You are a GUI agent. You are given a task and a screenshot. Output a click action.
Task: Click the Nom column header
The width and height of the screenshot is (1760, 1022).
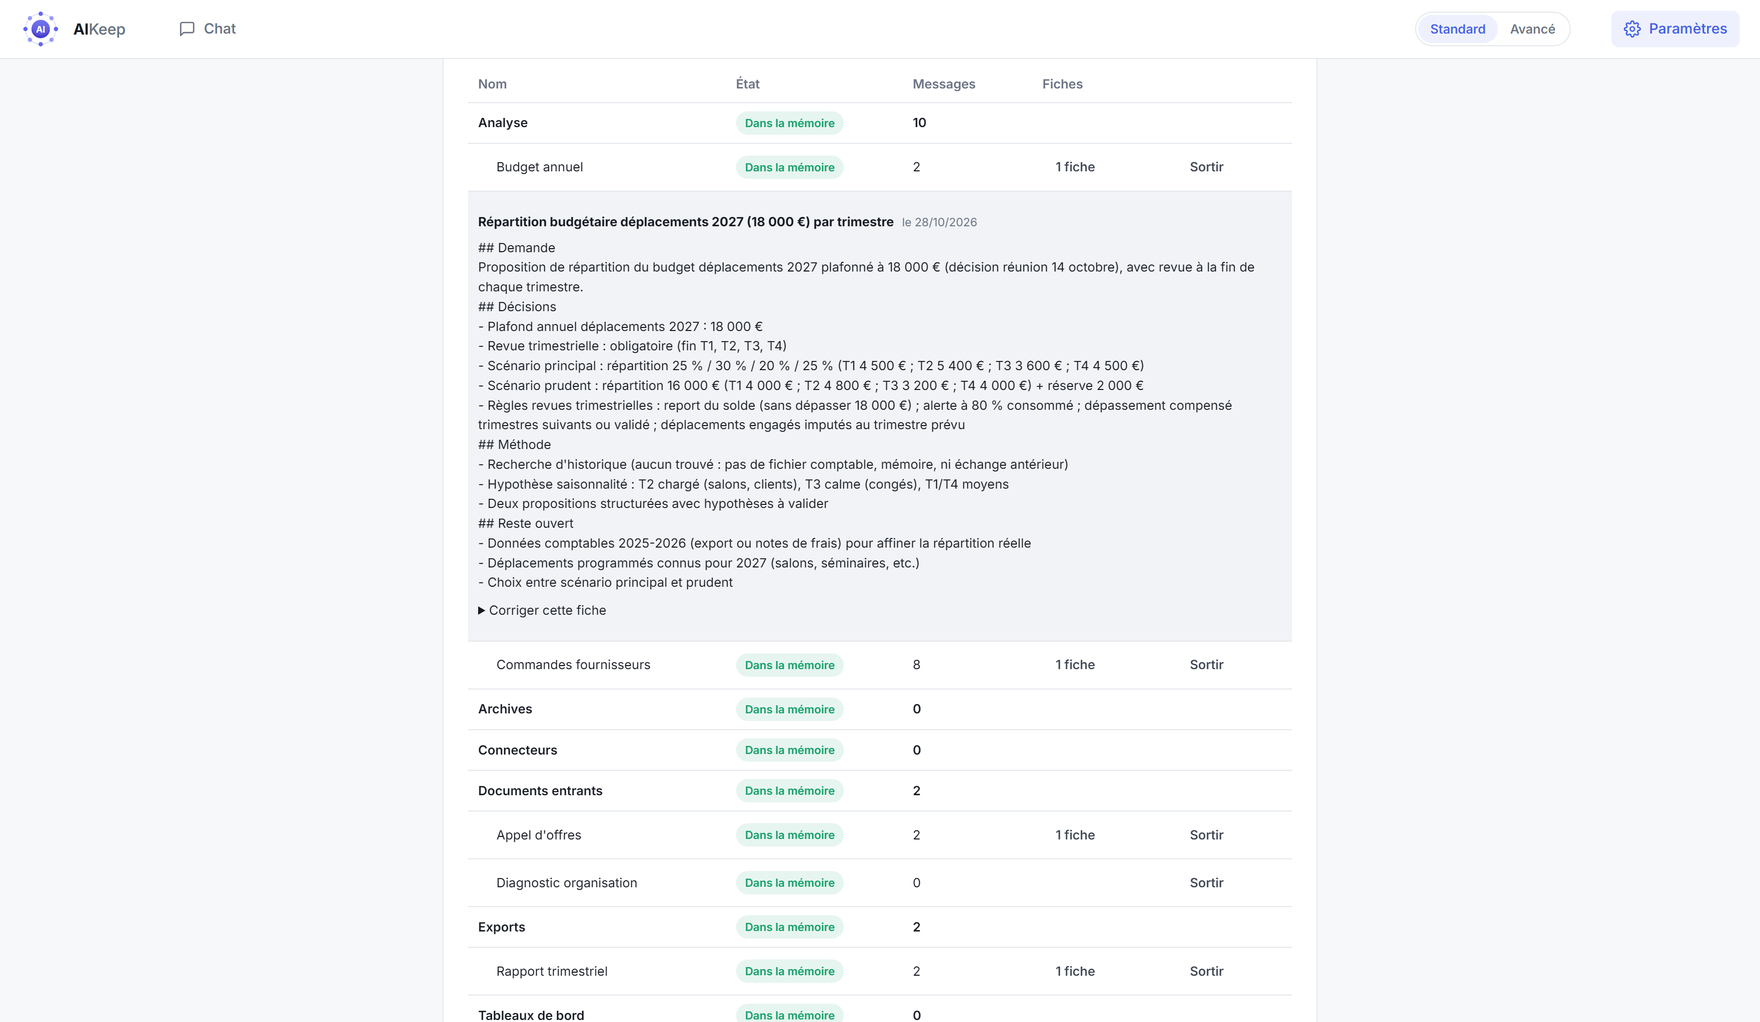click(x=492, y=84)
